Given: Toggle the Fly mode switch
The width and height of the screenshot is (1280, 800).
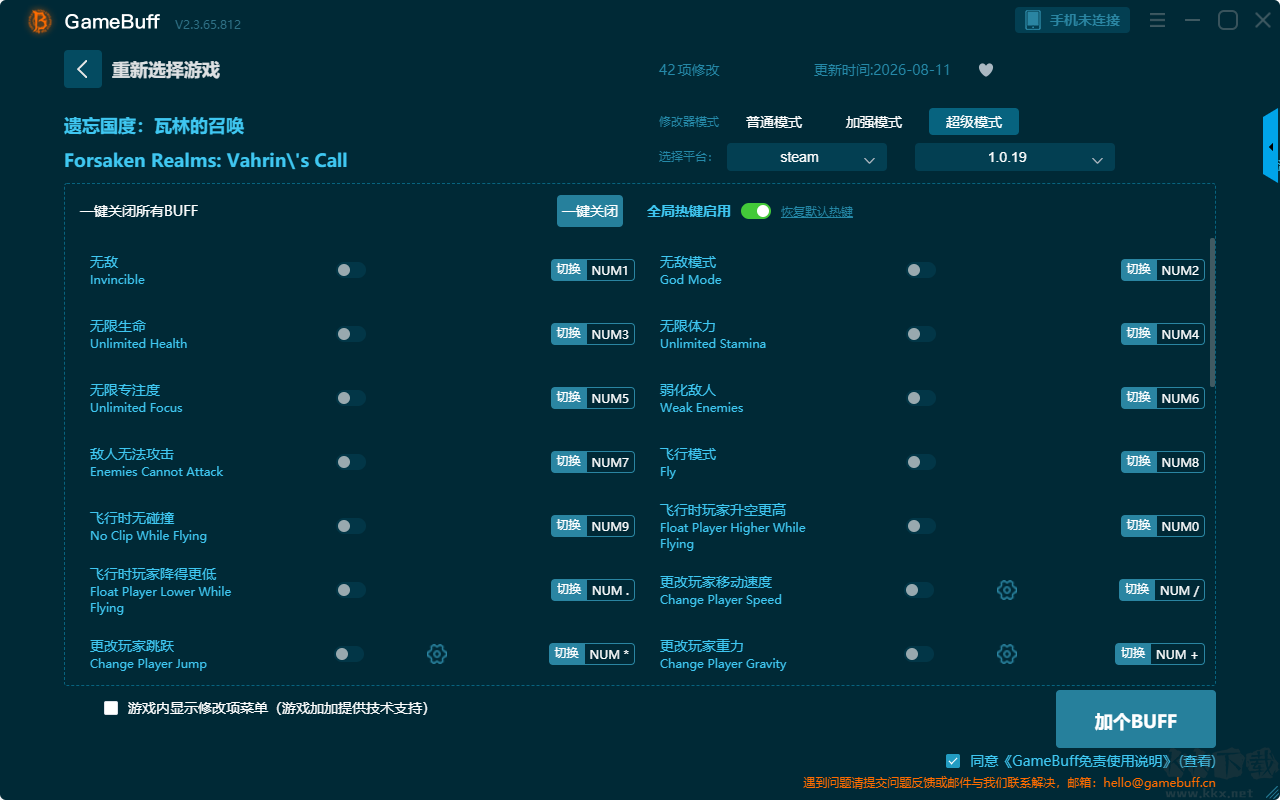Looking at the screenshot, I should 921,462.
